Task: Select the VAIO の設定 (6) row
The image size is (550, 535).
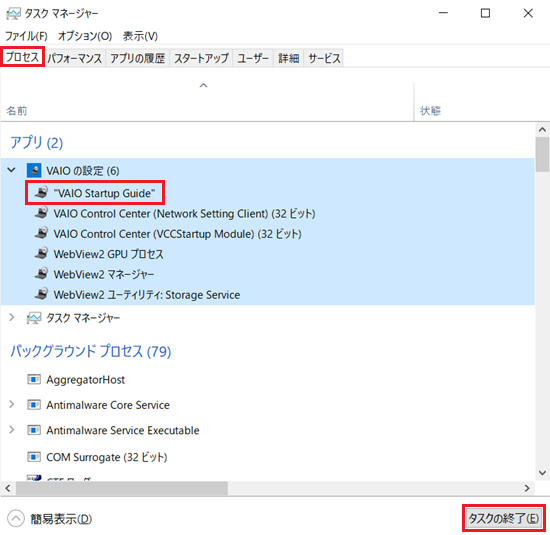Action: [268, 170]
